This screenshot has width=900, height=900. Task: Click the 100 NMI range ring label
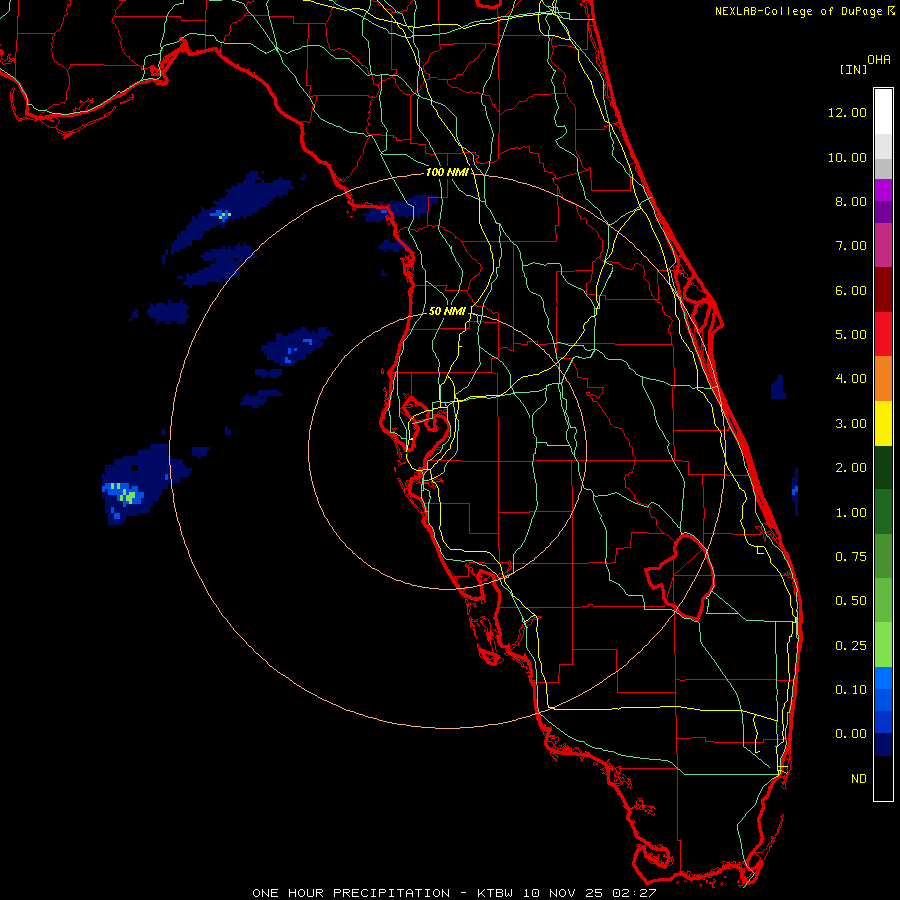click(x=447, y=172)
